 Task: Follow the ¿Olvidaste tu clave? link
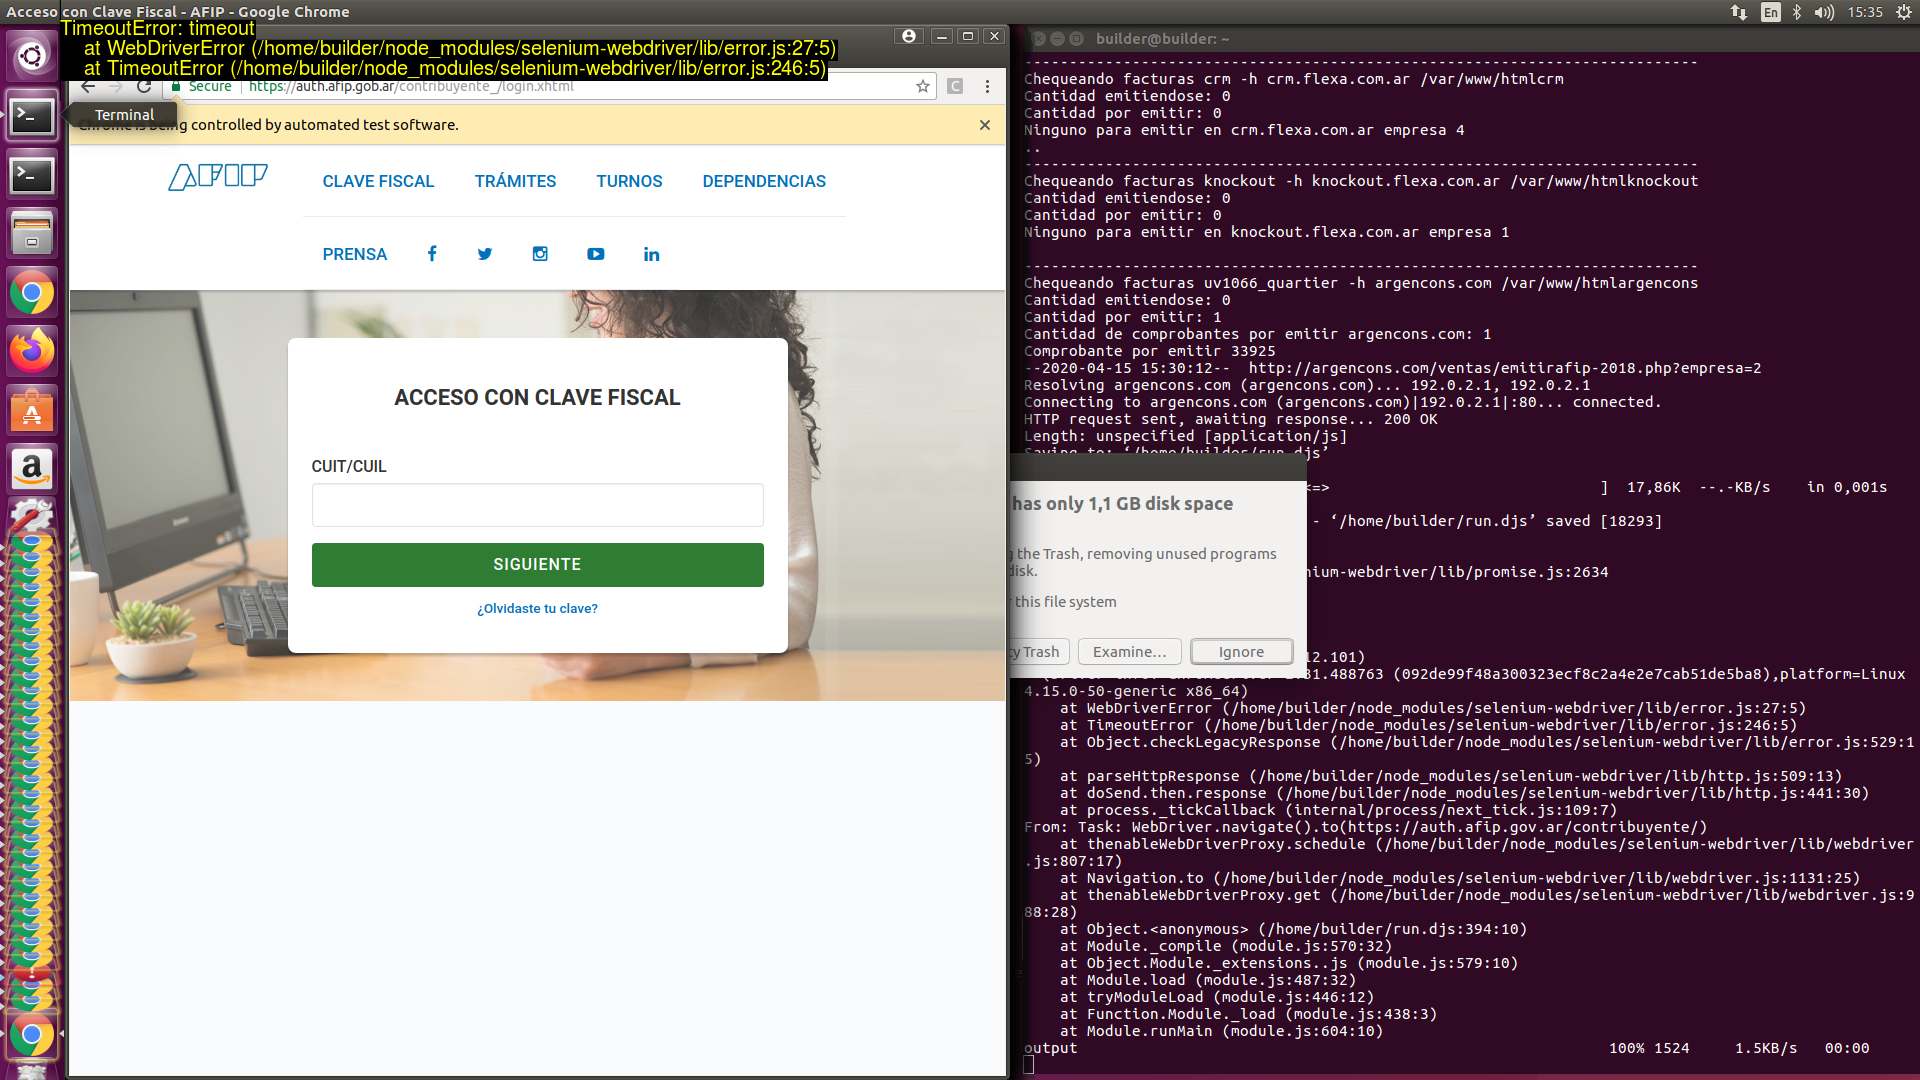(538, 608)
